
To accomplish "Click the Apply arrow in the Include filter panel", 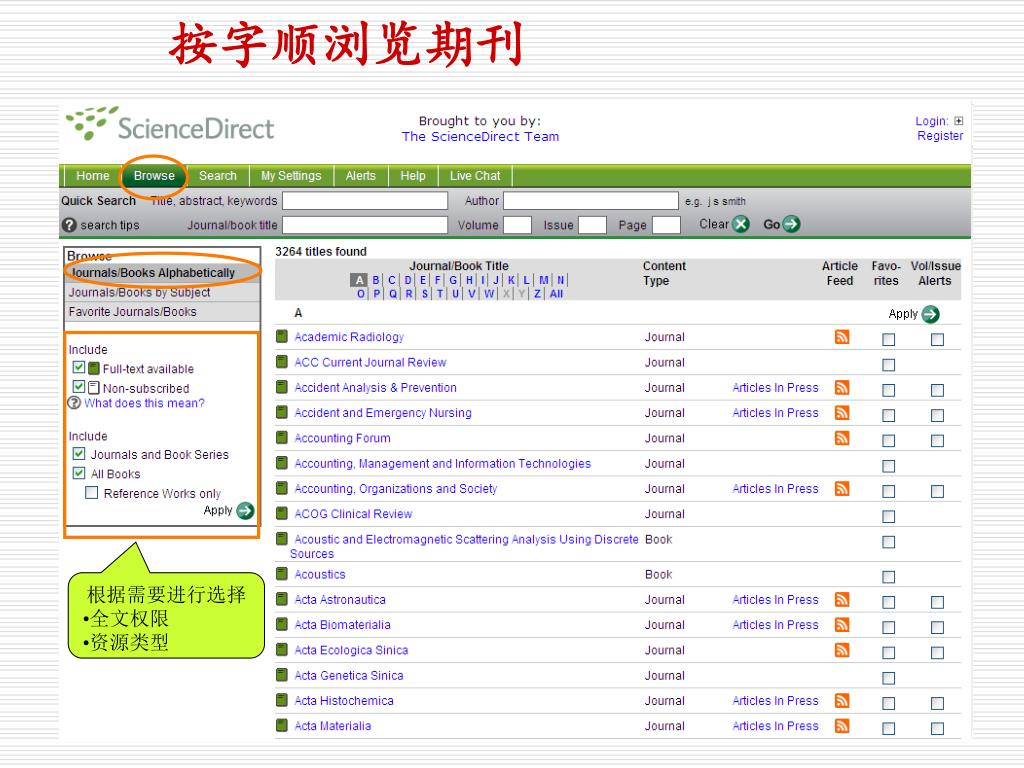I will 245,510.
